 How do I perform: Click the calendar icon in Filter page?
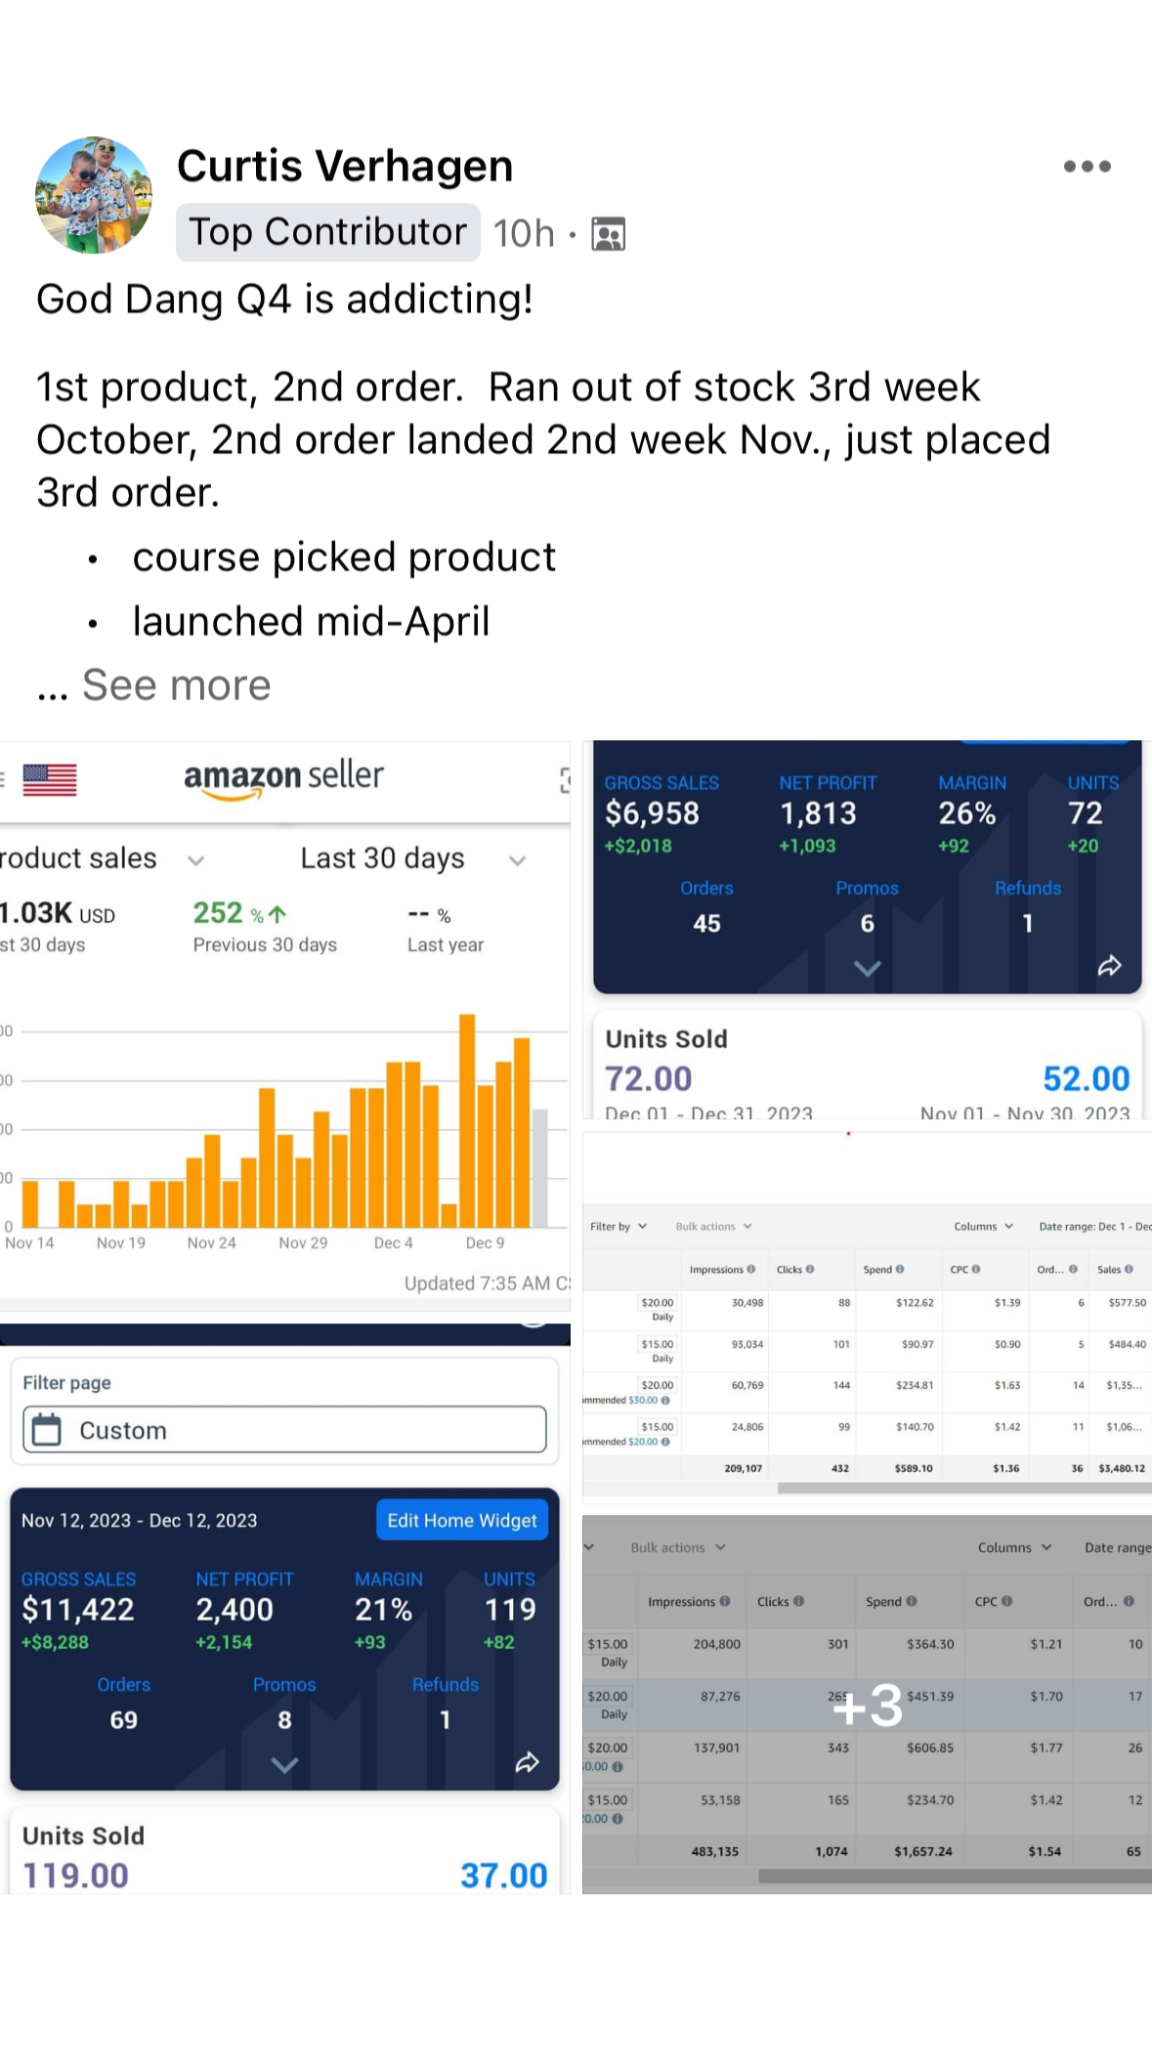47,1430
